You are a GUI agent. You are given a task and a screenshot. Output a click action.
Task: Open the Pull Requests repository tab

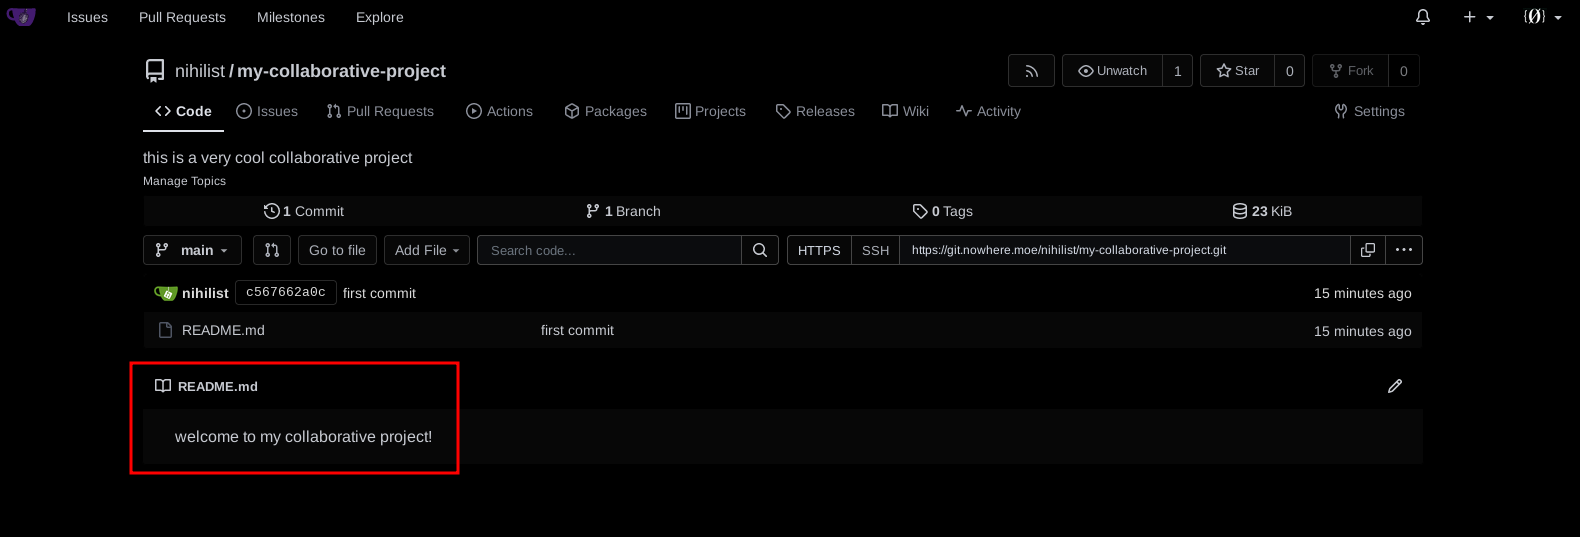click(380, 111)
